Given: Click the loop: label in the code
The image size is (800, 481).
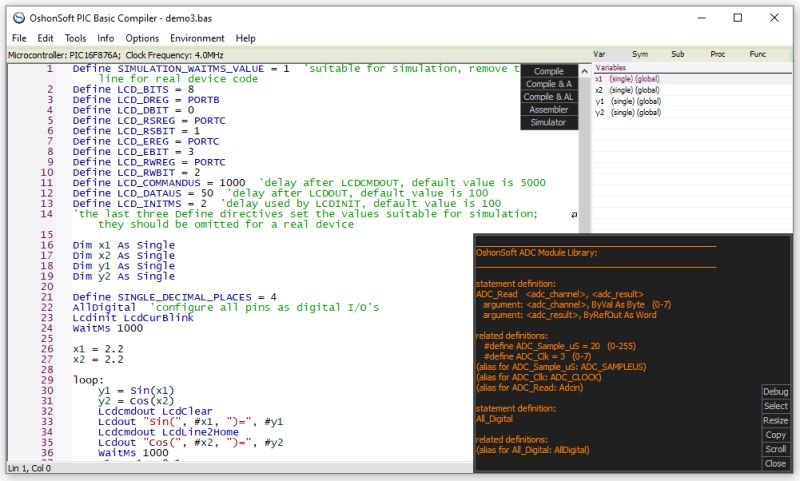Looking at the screenshot, I should (x=88, y=380).
